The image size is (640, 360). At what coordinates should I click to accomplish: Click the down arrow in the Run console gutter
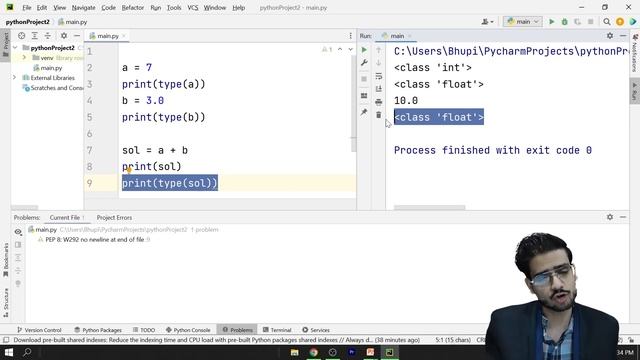(379, 63)
